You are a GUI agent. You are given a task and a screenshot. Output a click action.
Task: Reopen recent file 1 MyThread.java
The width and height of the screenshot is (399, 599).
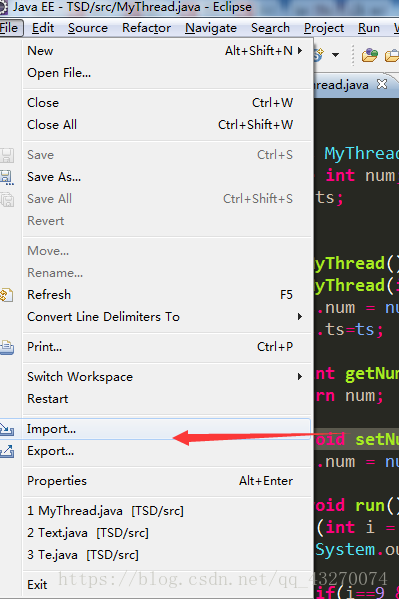pos(167,511)
